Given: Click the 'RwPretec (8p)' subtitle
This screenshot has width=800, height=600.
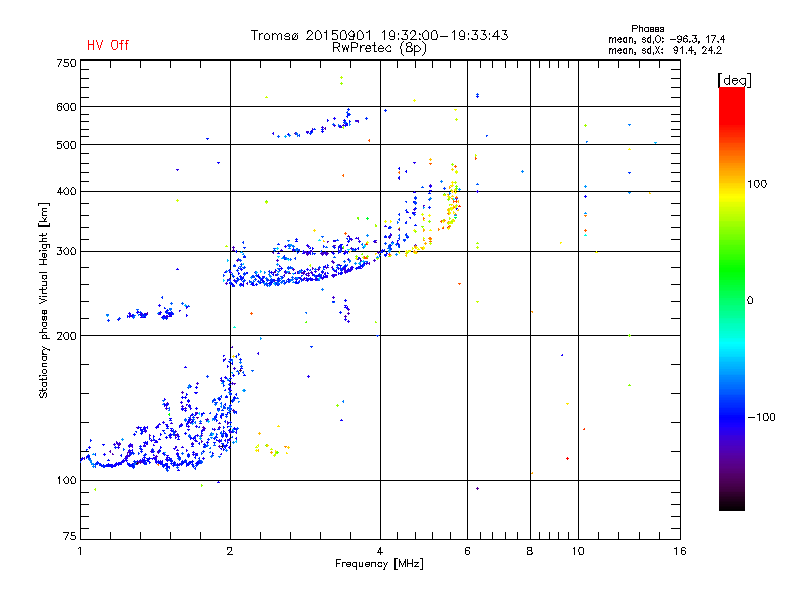Looking at the screenshot, I should (379, 48).
